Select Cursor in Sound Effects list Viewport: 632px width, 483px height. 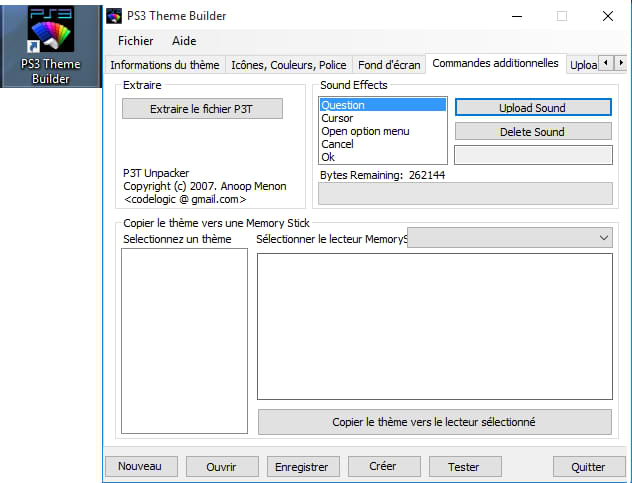[383, 118]
